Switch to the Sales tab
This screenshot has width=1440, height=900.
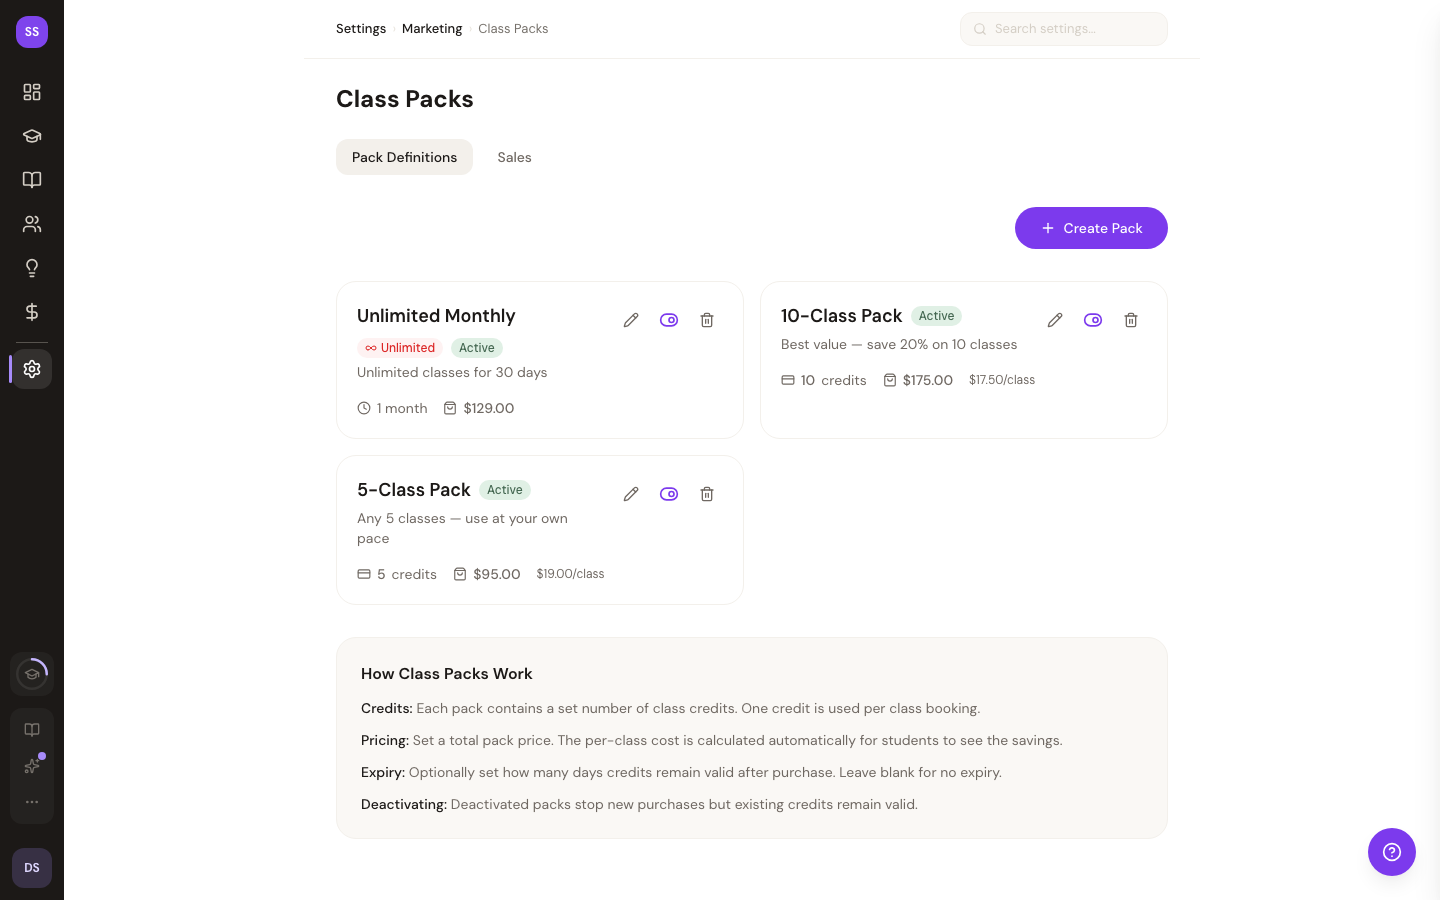coord(514,157)
